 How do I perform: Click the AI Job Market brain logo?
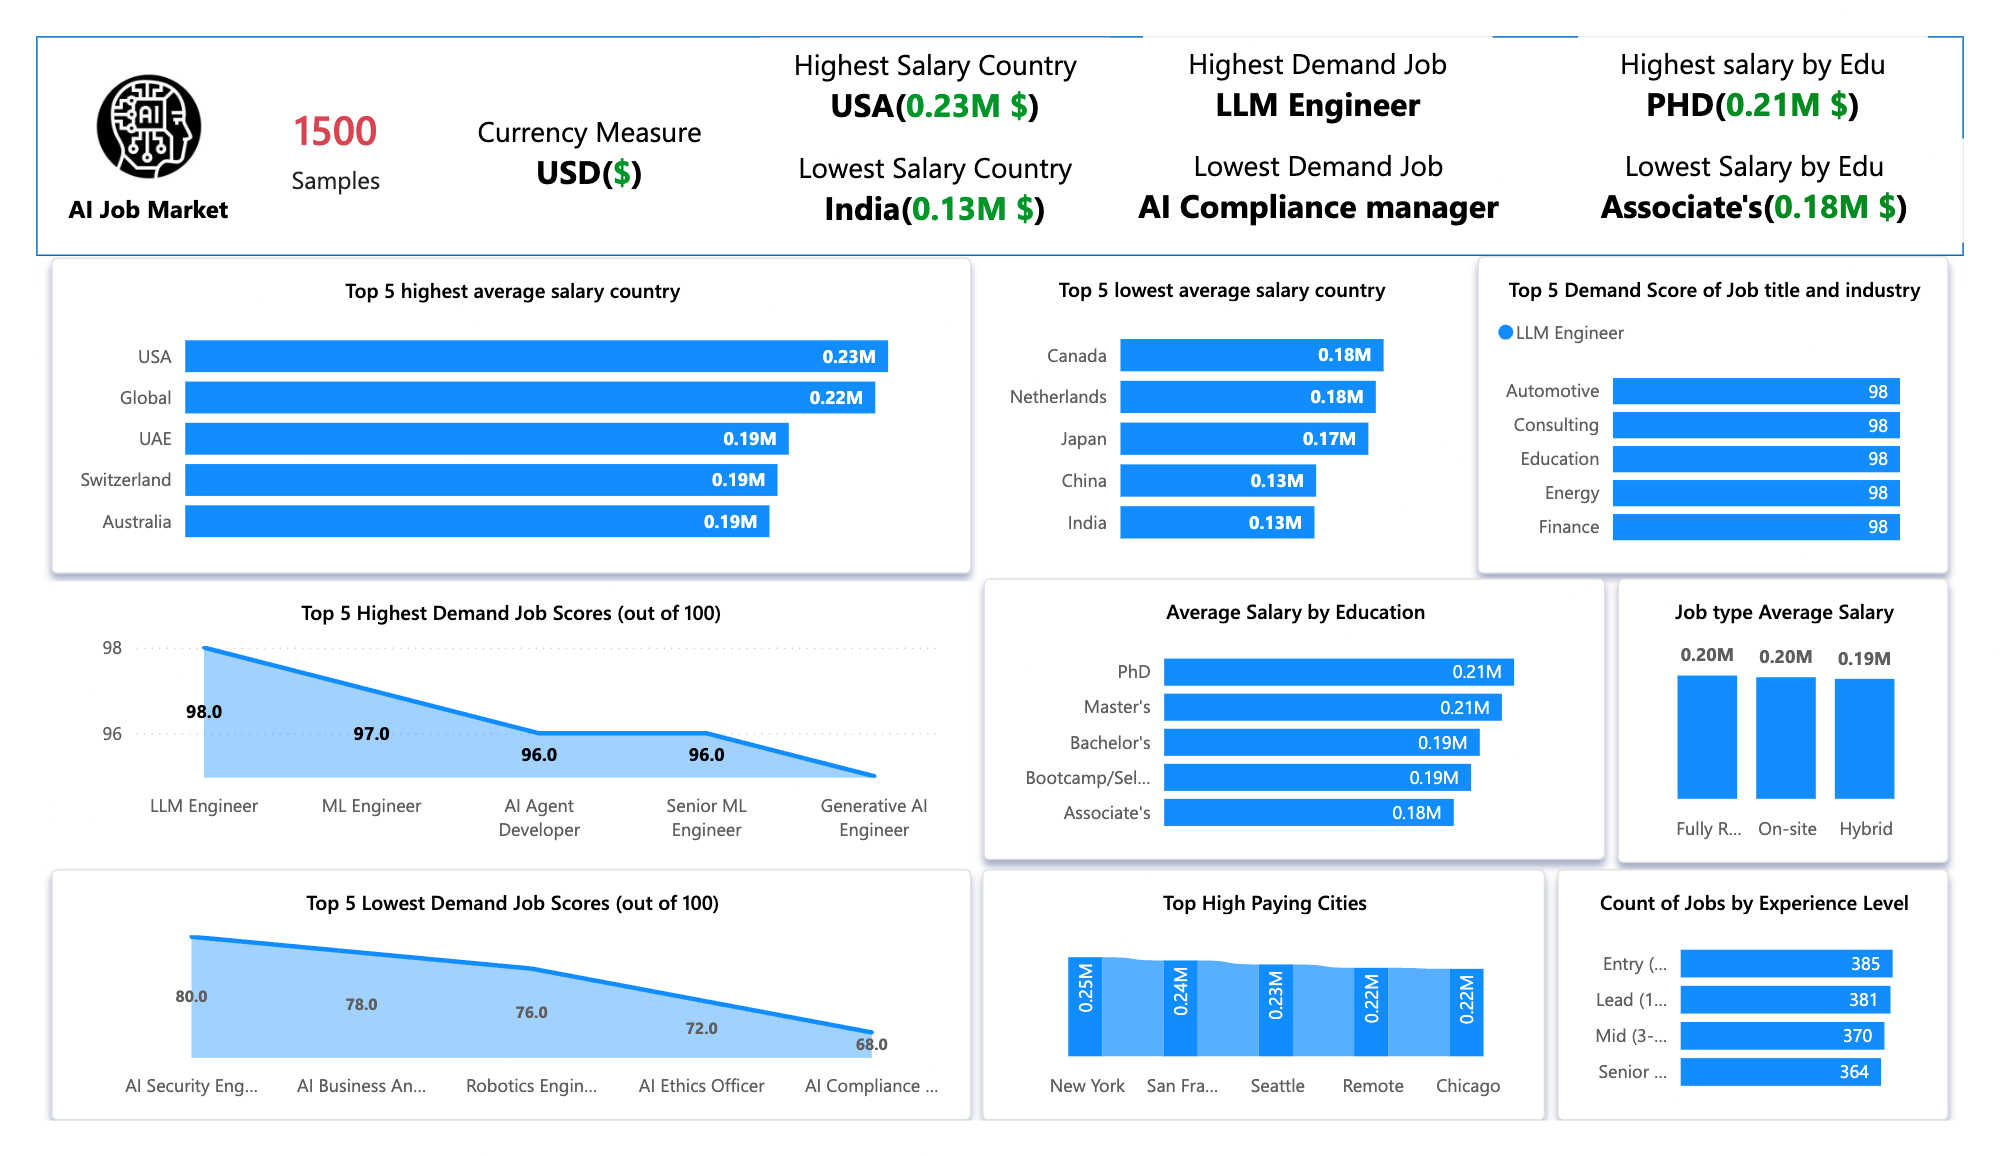[x=149, y=127]
